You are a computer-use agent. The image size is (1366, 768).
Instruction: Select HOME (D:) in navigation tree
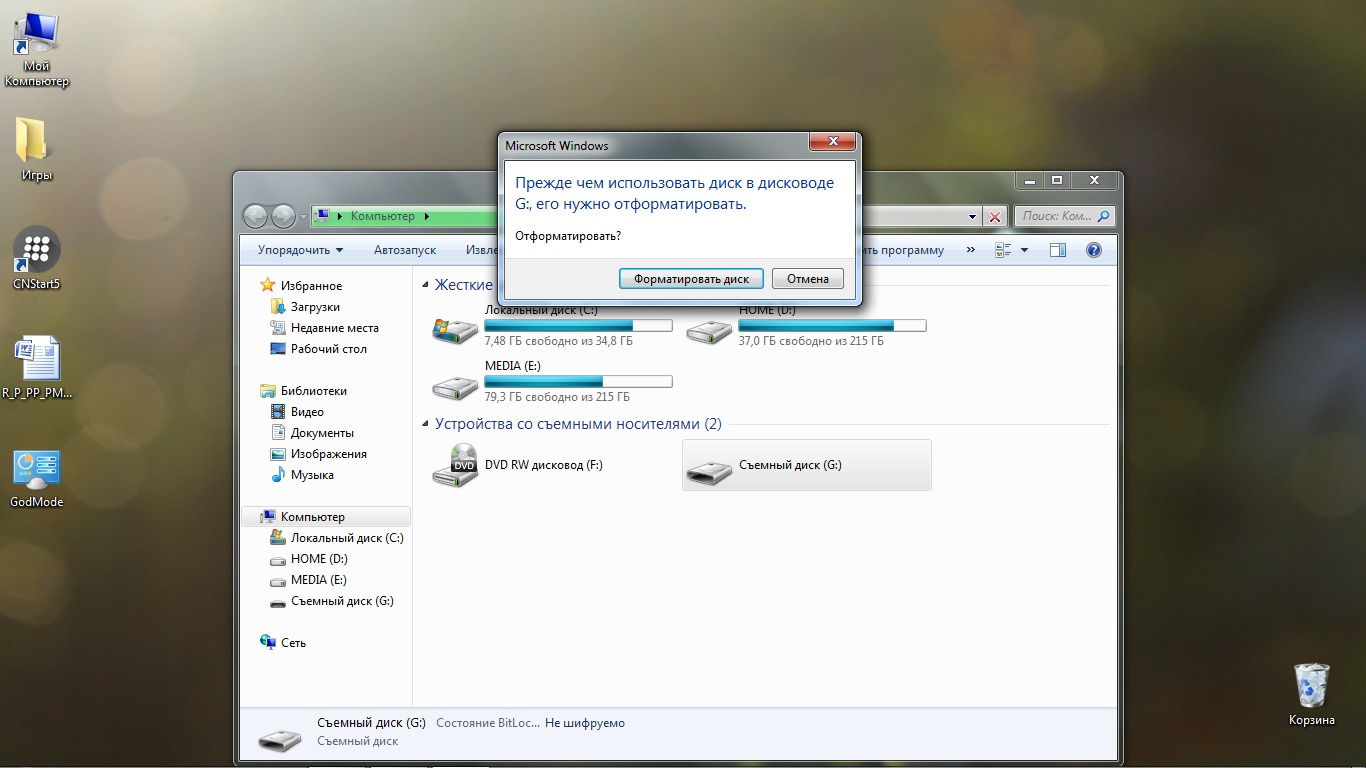[319, 559]
